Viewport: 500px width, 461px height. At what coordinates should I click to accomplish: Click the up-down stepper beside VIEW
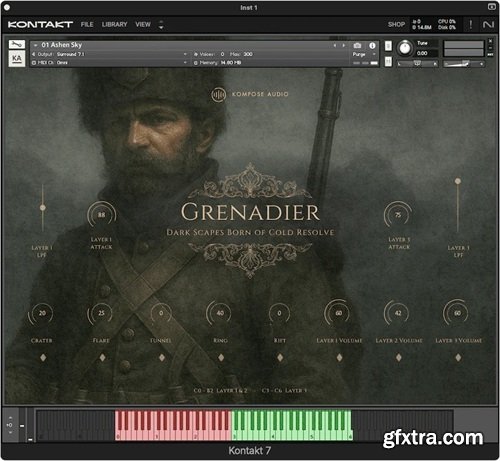[161, 24]
